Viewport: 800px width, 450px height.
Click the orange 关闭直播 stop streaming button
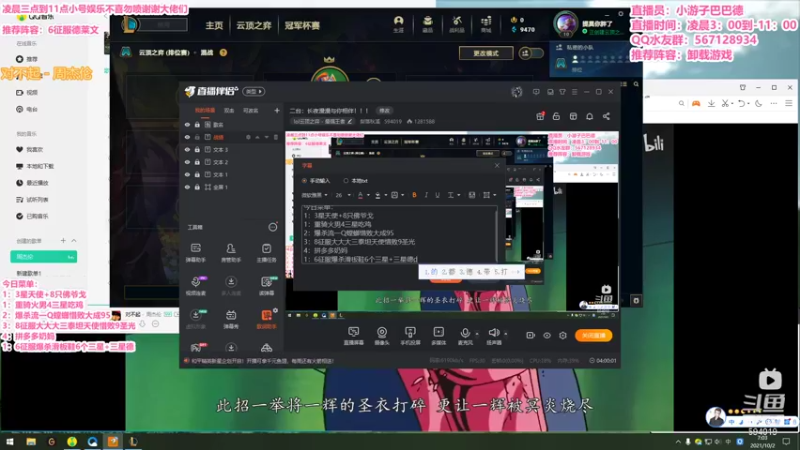[593, 335]
